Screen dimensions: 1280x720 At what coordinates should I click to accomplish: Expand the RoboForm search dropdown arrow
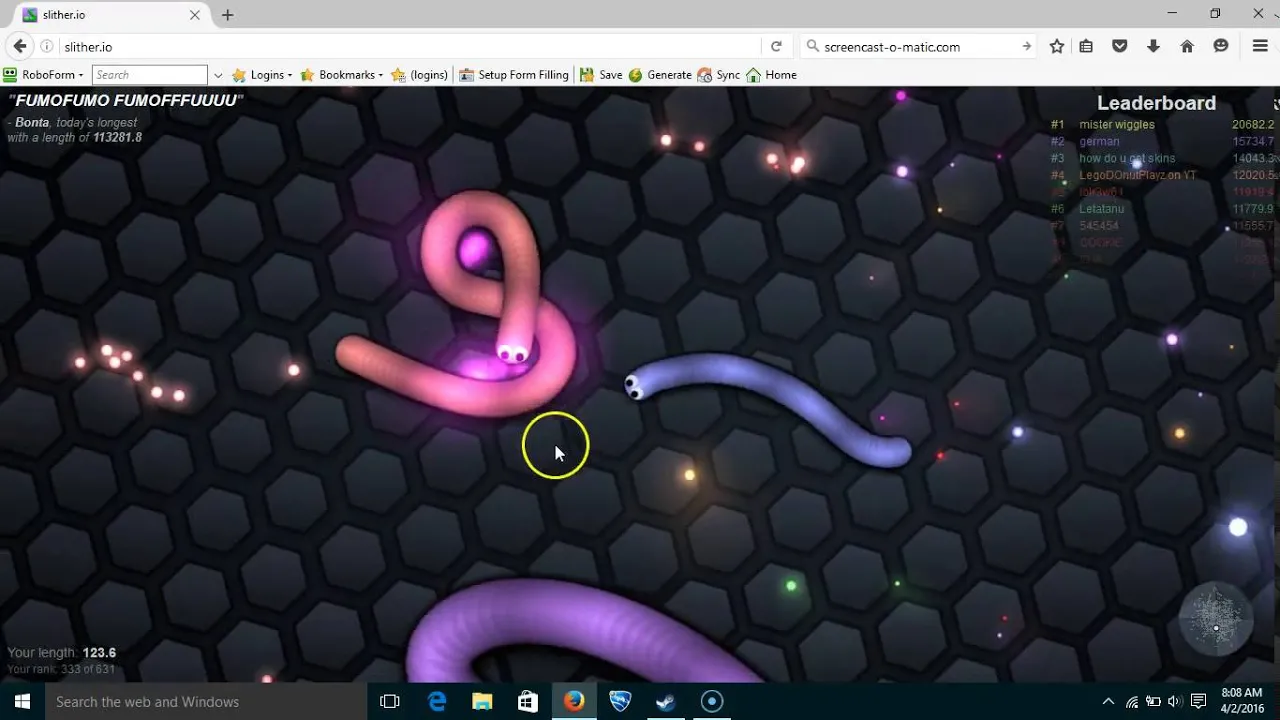coord(218,75)
